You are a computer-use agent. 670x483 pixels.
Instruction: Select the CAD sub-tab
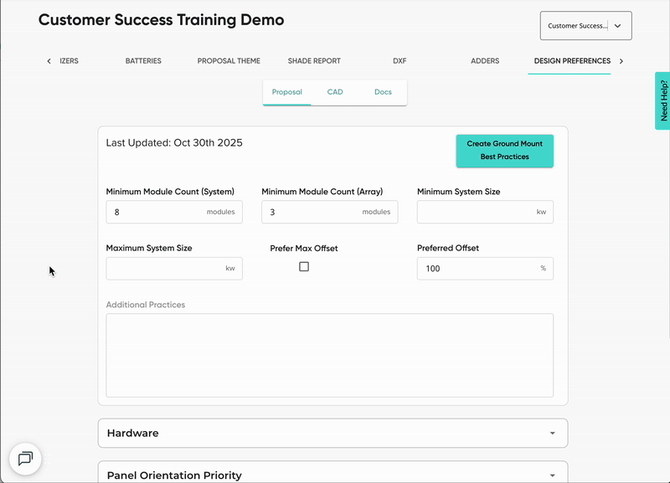(x=335, y=92)
